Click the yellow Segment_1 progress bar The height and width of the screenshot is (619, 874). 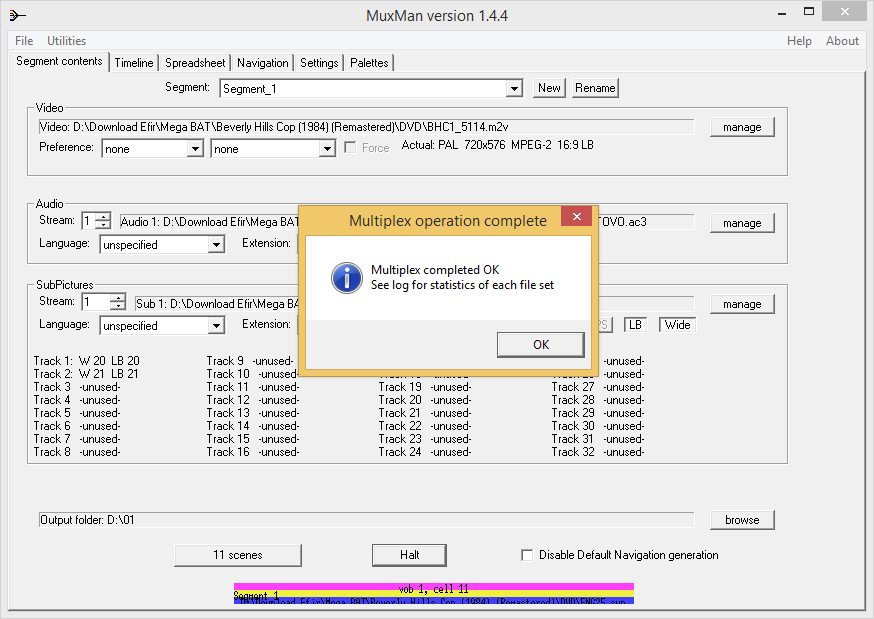(x=434, y=594)
